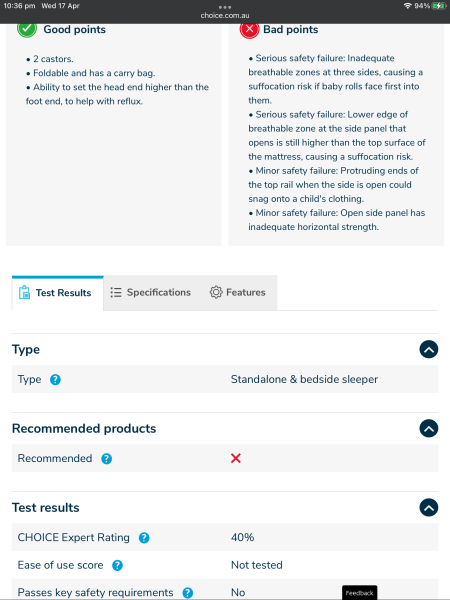Tap the red Bad points cross icon
The height and width of the screenshot is (600, 450).
[249, 29]
